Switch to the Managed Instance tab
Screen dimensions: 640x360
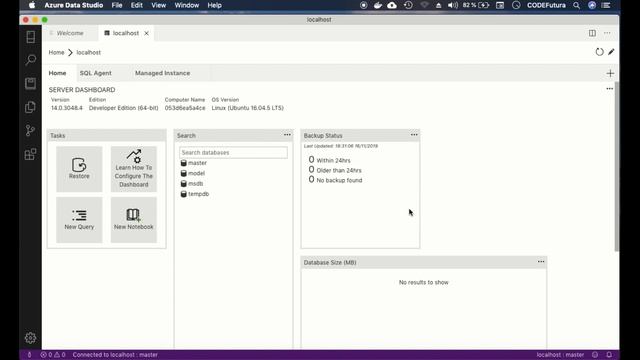pos(162,73)
